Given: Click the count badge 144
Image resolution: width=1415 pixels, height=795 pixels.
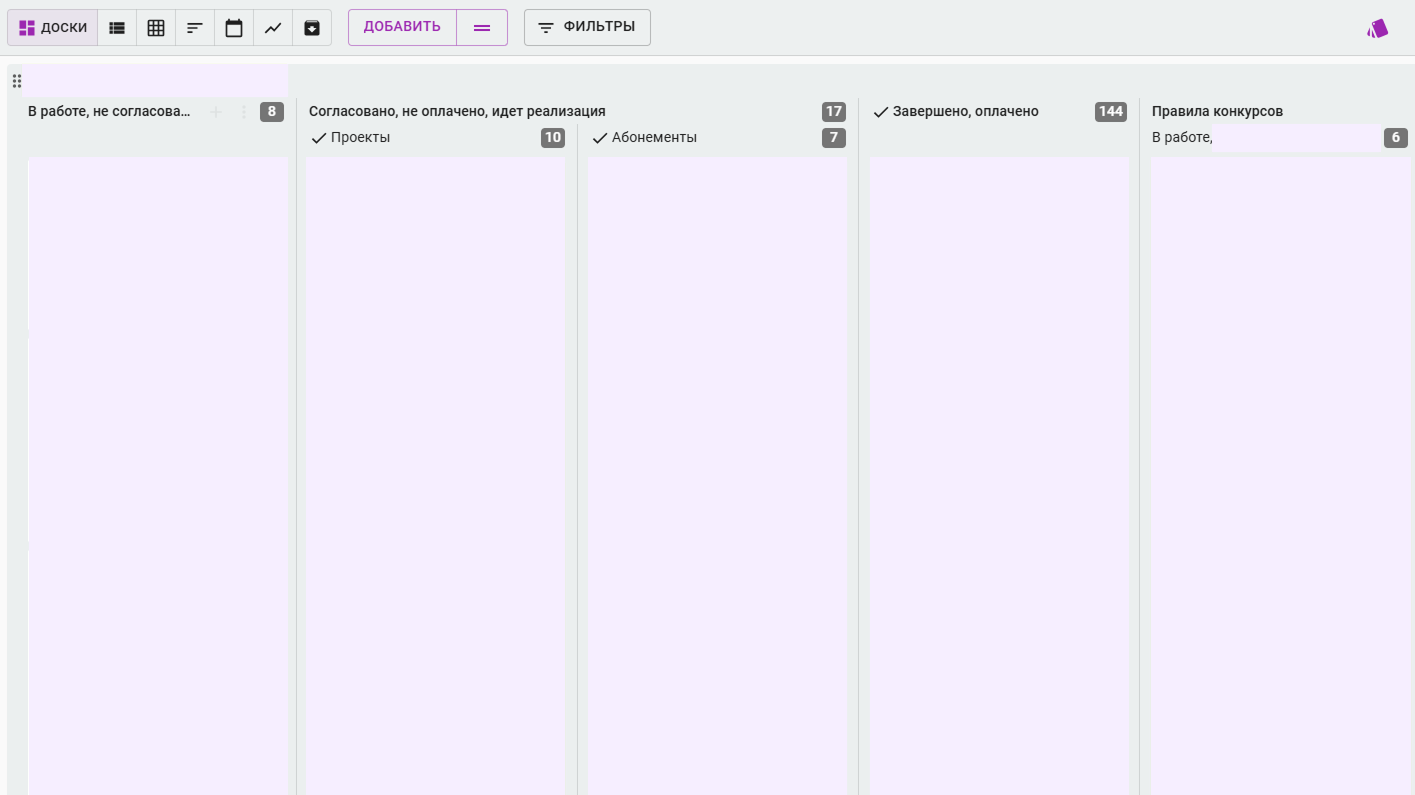Looking at the screenshot, I should 1111,112.
